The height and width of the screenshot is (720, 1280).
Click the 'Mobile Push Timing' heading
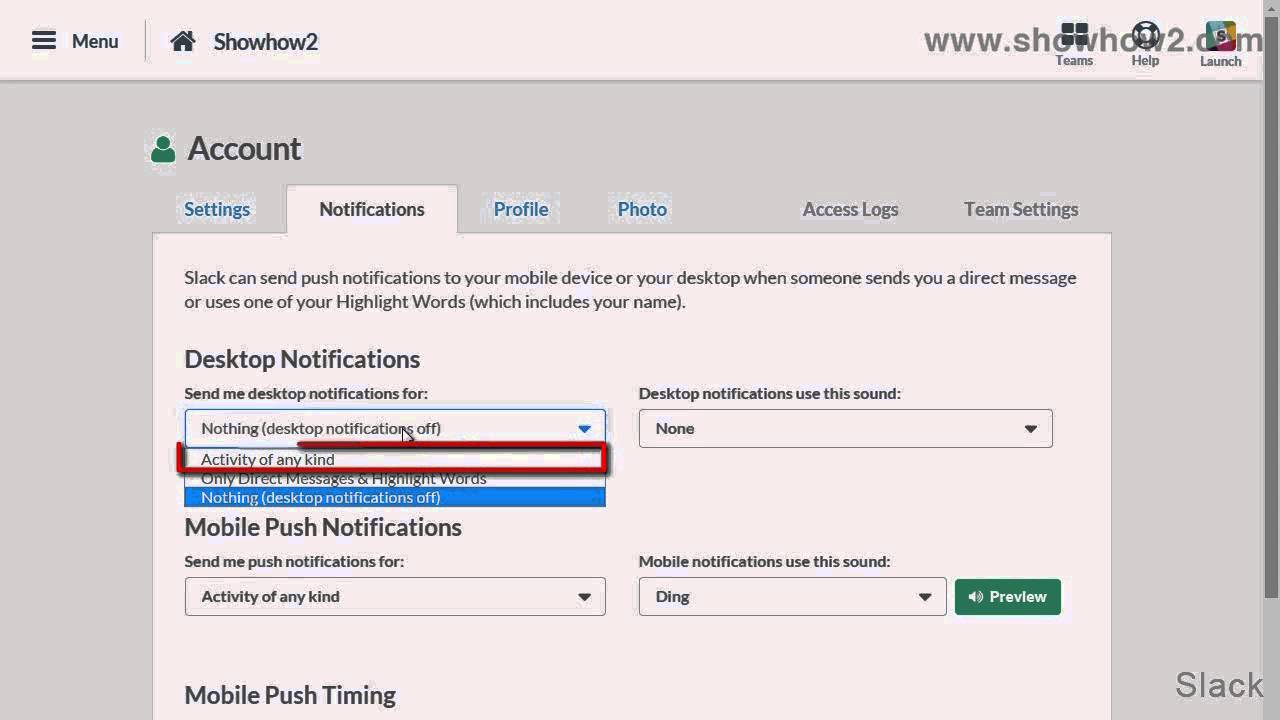click(290, 695)
